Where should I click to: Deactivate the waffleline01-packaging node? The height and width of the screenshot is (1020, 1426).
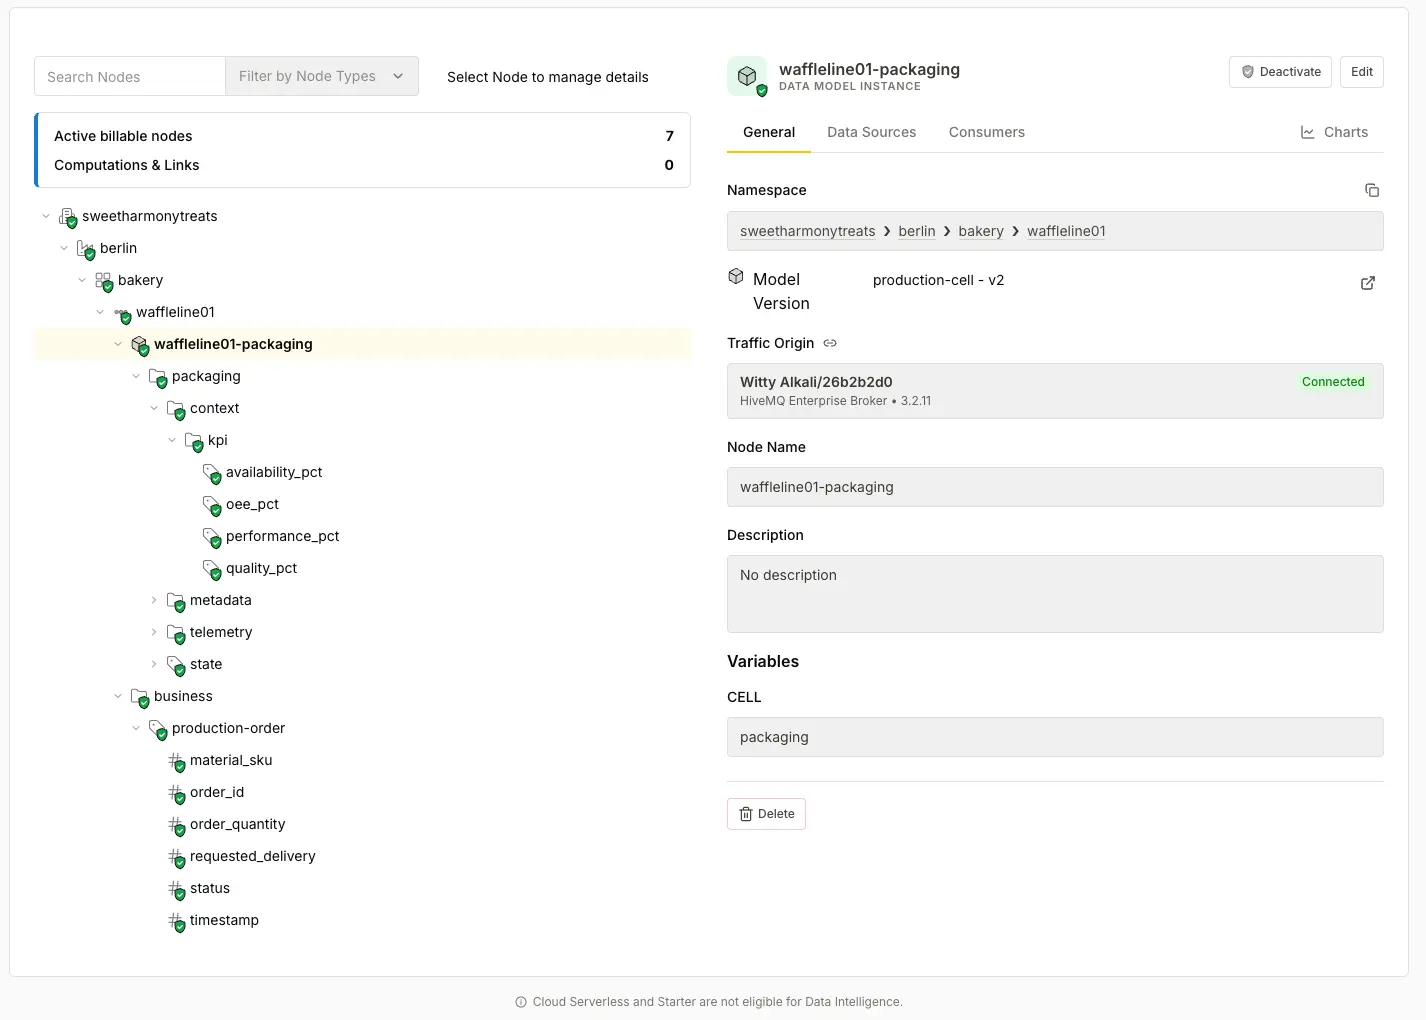[1280, 72]
